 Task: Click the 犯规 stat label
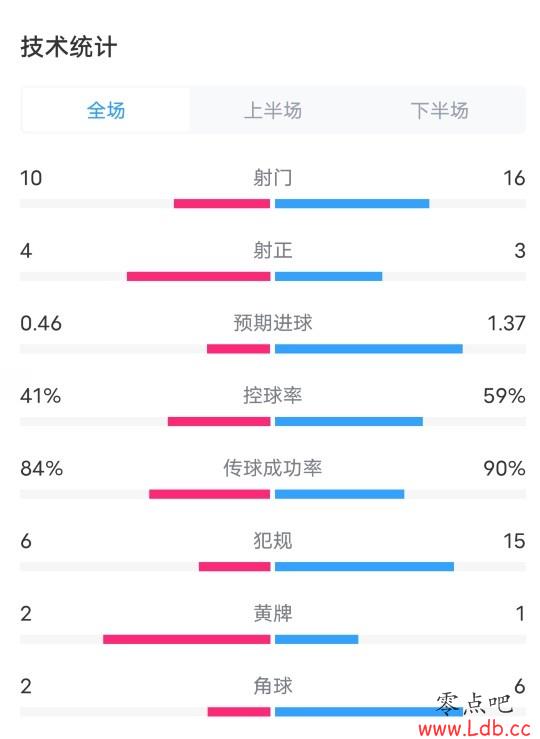tap(273, 541)
